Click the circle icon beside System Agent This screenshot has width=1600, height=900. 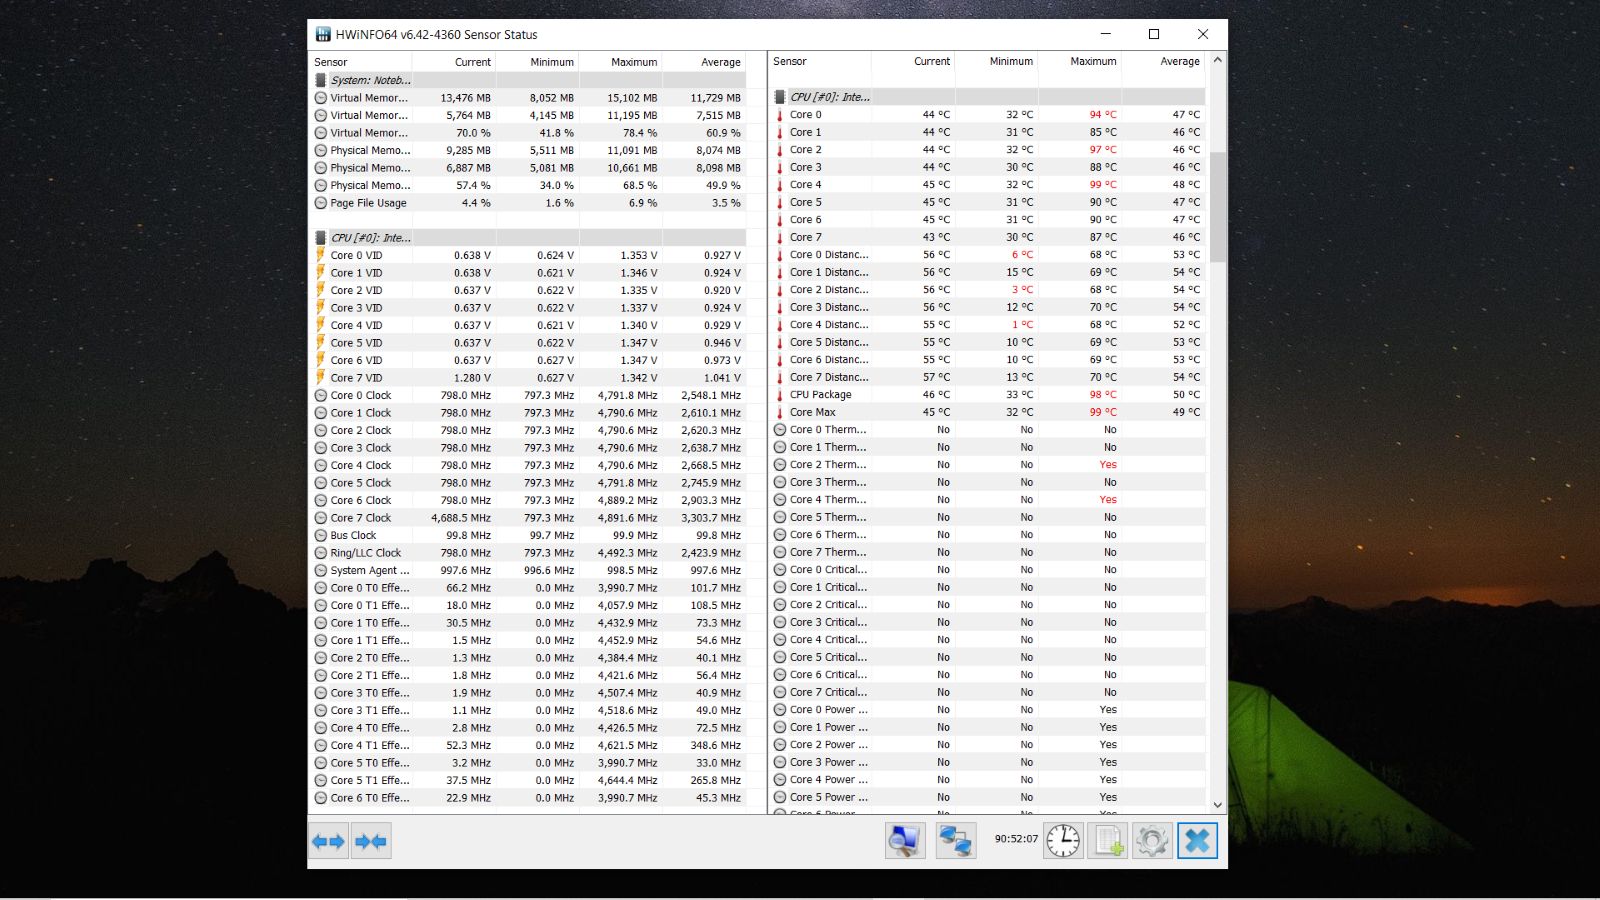pyautogui.click(x=320, y=570)
